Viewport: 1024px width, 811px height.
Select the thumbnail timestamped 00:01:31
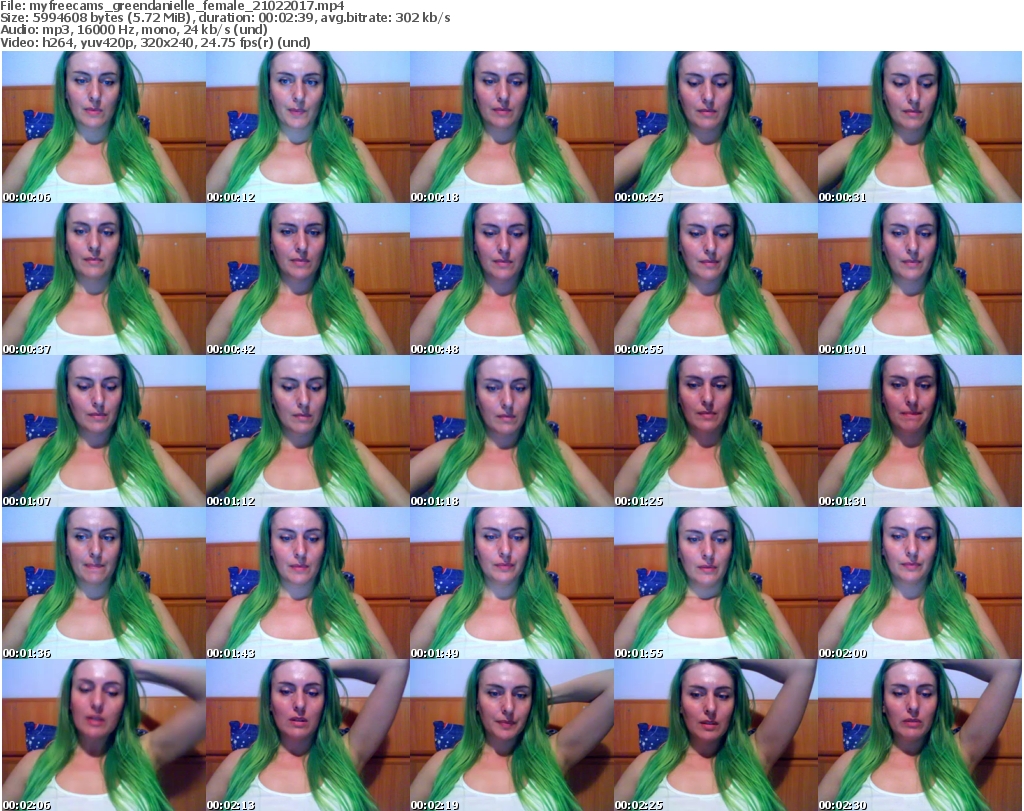920,431
